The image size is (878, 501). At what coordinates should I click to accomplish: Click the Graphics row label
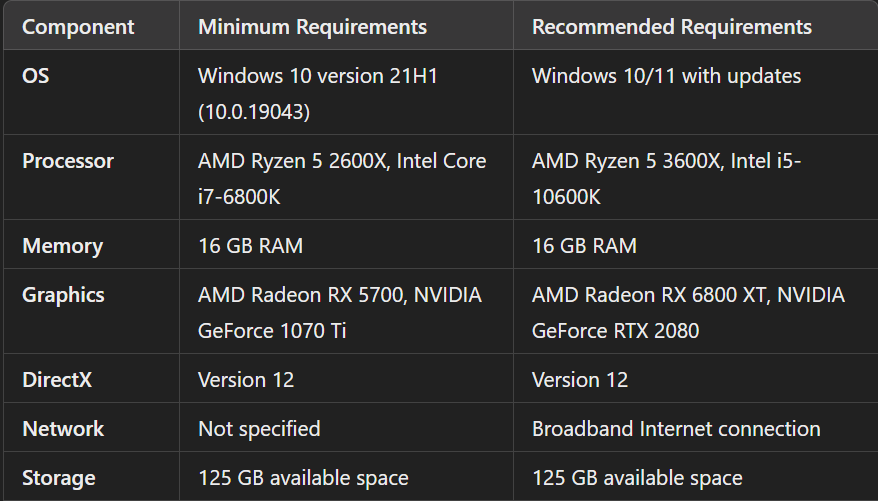(63, 295)
